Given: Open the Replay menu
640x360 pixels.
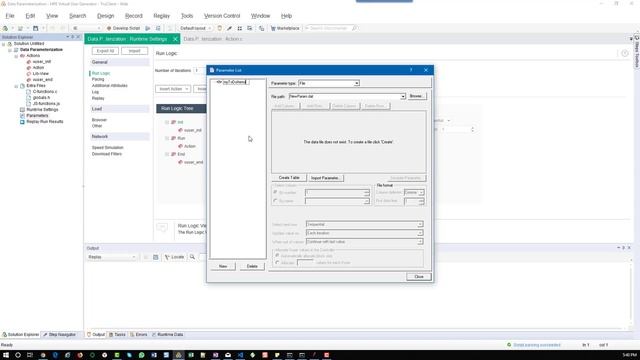Looking at the screenshot, I should click(x=161, y=16).
